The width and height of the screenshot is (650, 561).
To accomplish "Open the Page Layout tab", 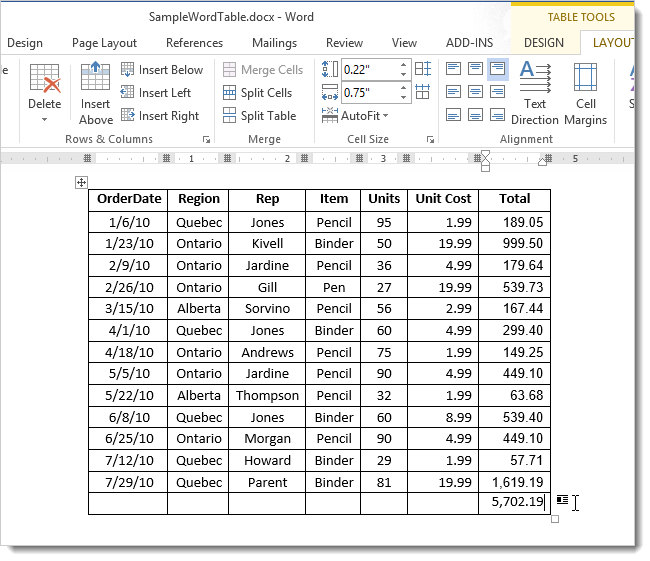I will click(x=105, y=43).
